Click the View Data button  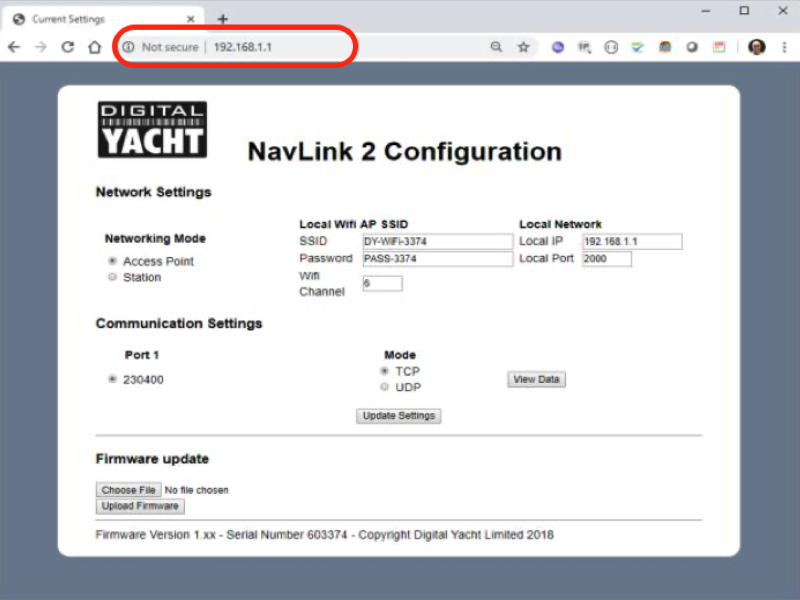pyautogui.click(x=536, y=379)
